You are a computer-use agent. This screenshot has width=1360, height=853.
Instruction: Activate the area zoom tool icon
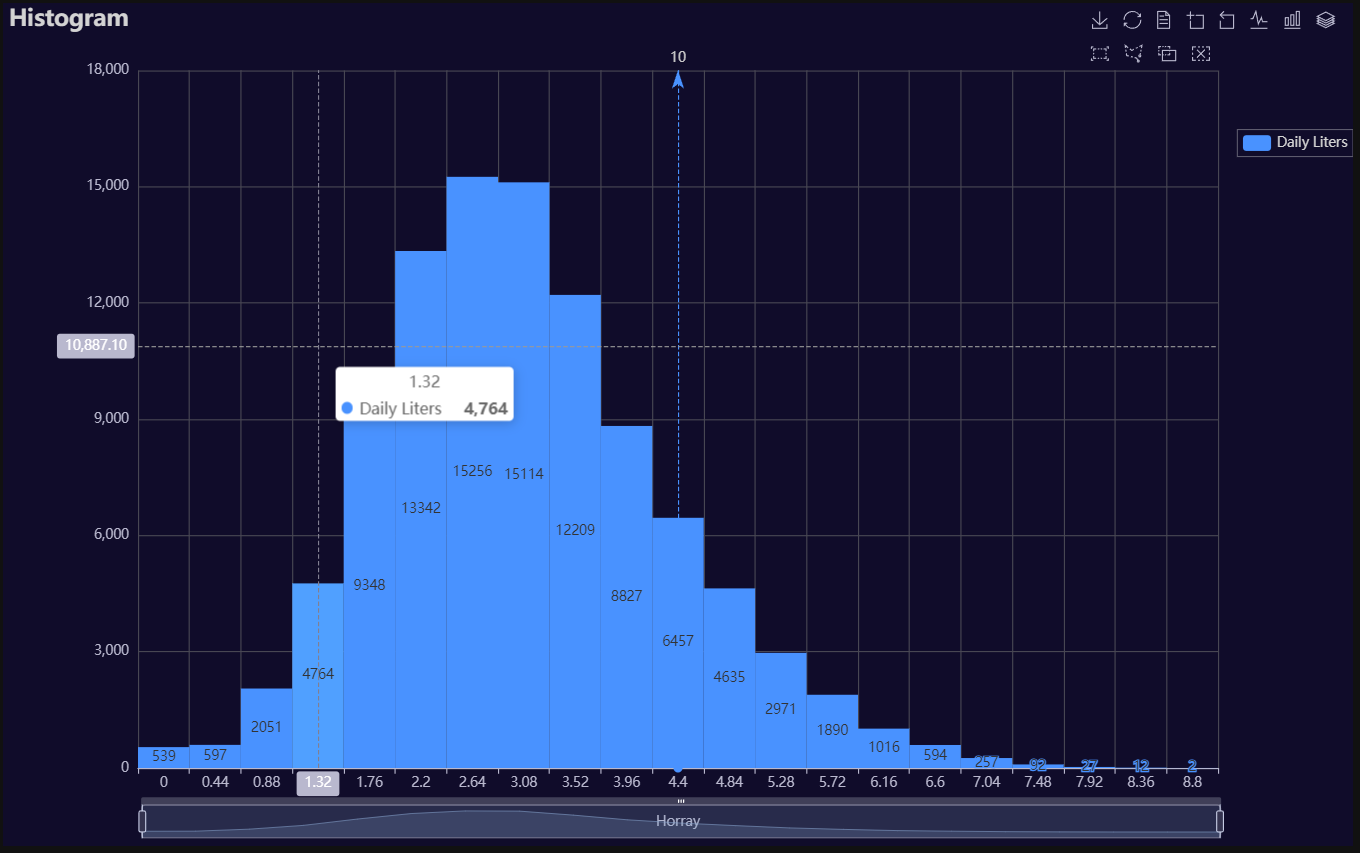pos(1196,20)
